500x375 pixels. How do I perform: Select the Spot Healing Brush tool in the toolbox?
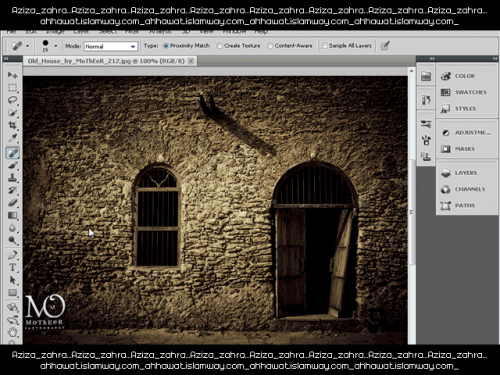pyautogui.click(x=13, y=153)
